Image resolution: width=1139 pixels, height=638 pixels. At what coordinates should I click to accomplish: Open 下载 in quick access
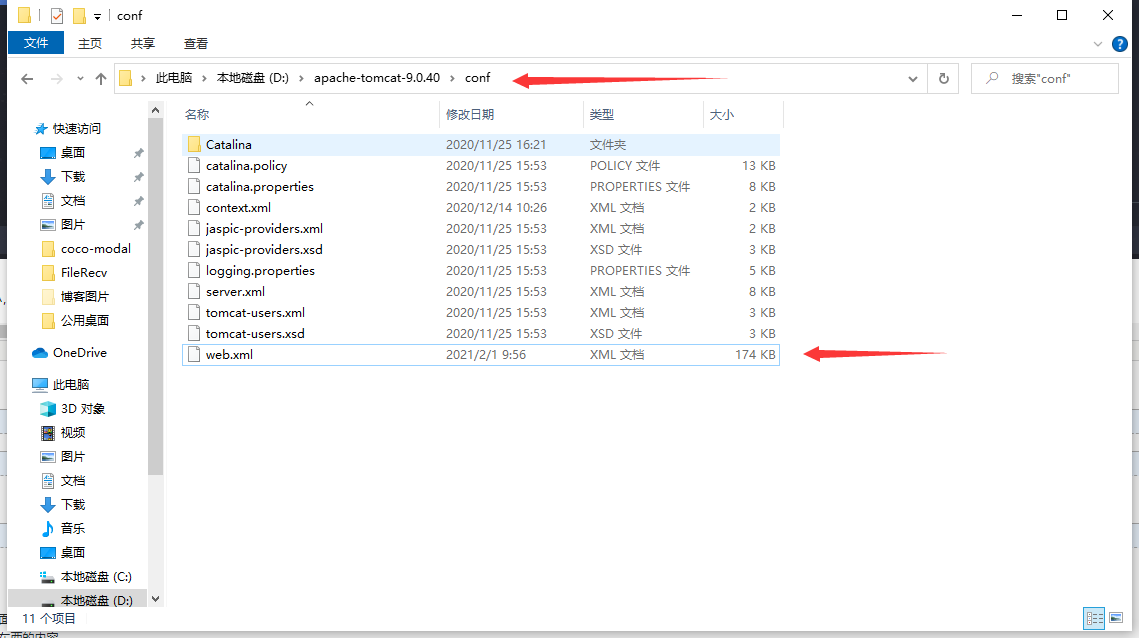(x=62, y=177)
